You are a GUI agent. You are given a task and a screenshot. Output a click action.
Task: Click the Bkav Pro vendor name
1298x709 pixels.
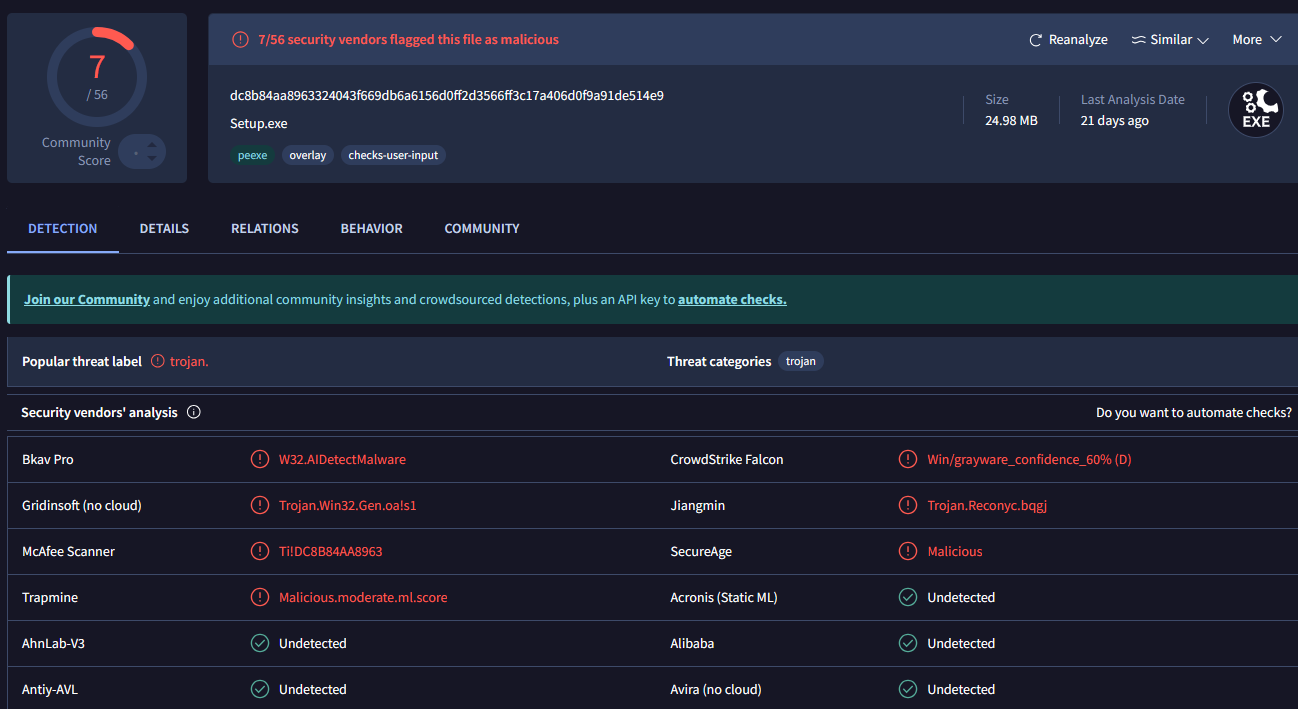pos(48,459)
